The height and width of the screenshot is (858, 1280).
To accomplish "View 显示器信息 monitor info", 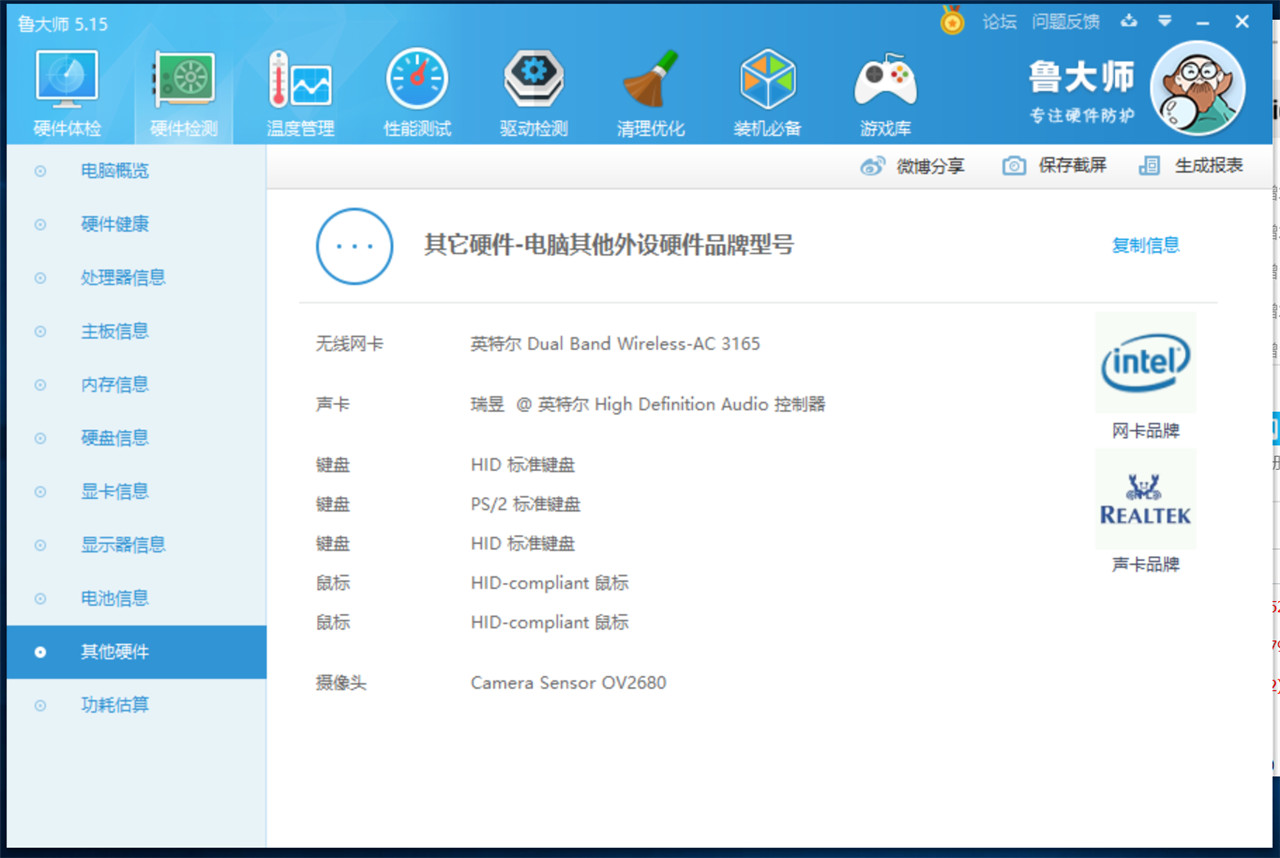I will click(x=136, y=545).
